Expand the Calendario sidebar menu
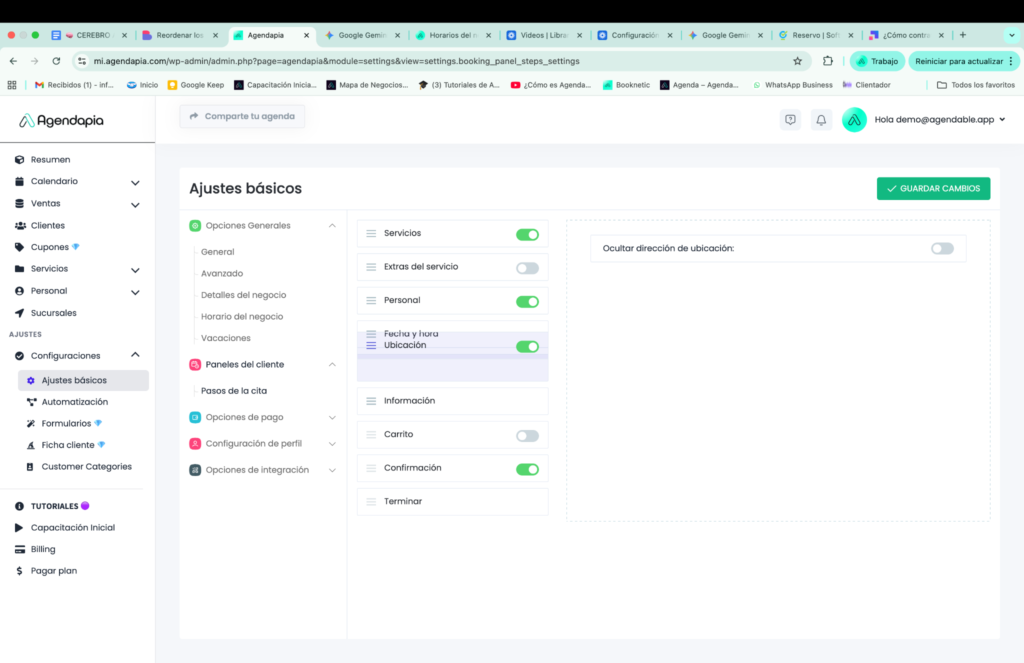This screenshot has height=663, width=1024. [x=135, y=182]
